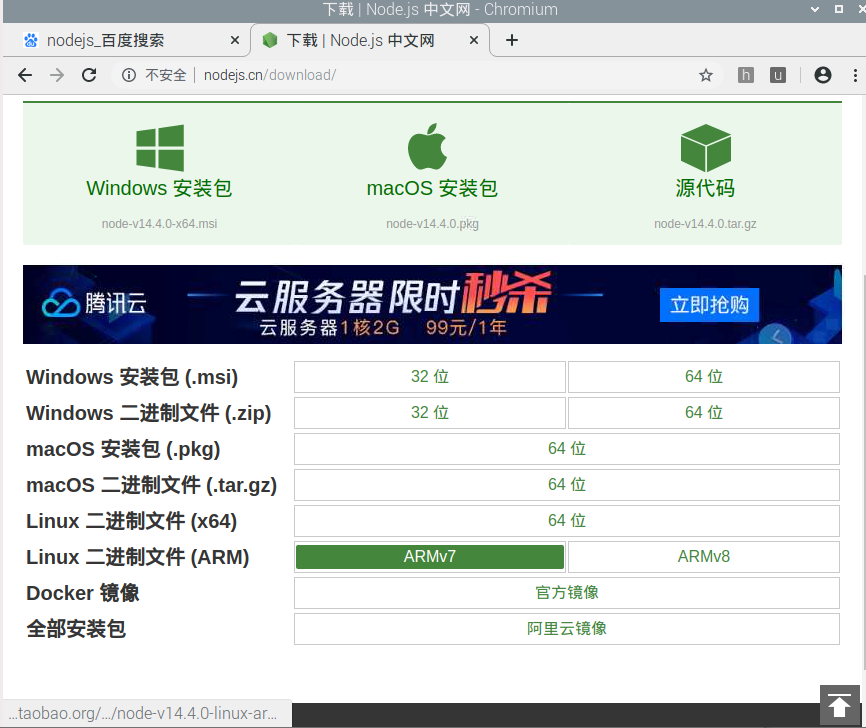Open the Docker 官方镜像 link

(567, 593)
